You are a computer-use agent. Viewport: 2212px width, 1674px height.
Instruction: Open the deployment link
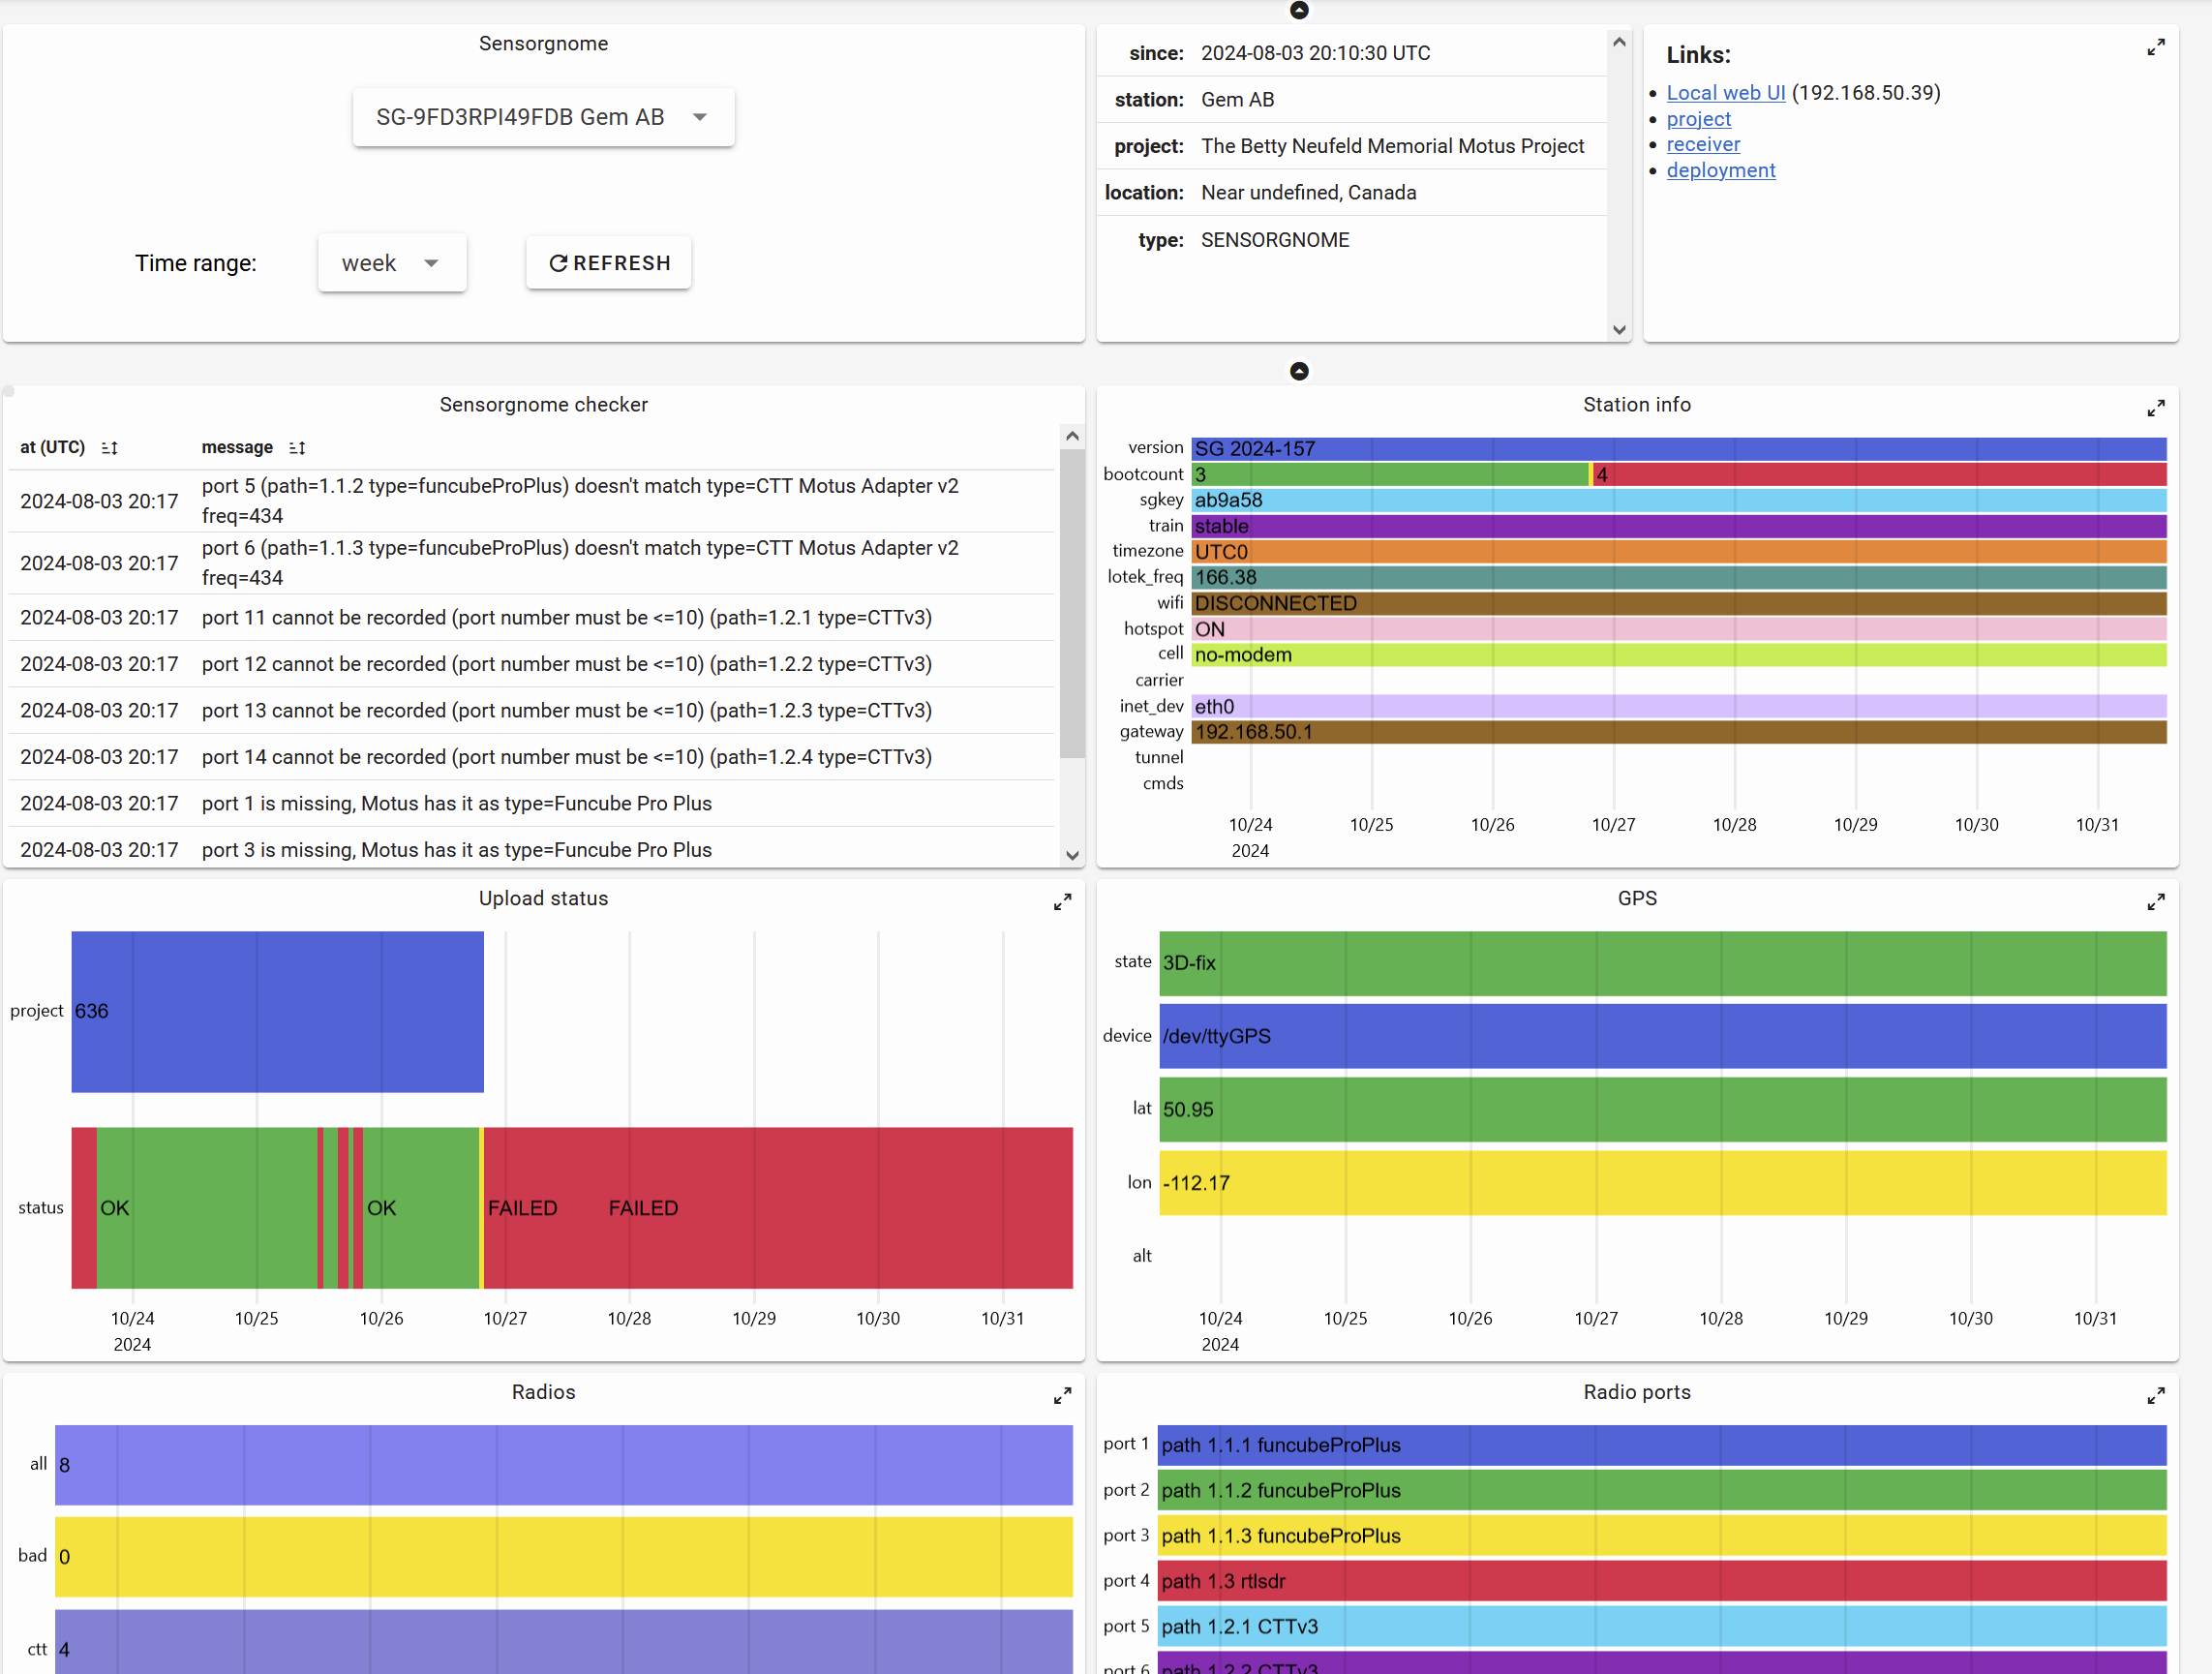pos(1720,170)
